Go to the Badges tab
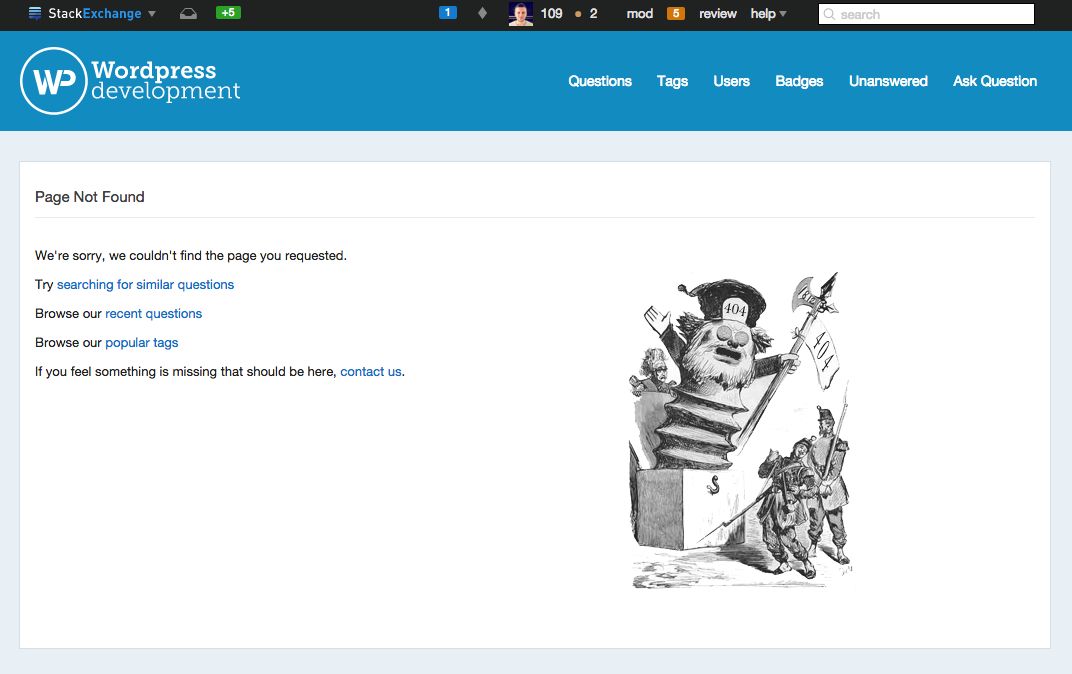 (799, 81)
